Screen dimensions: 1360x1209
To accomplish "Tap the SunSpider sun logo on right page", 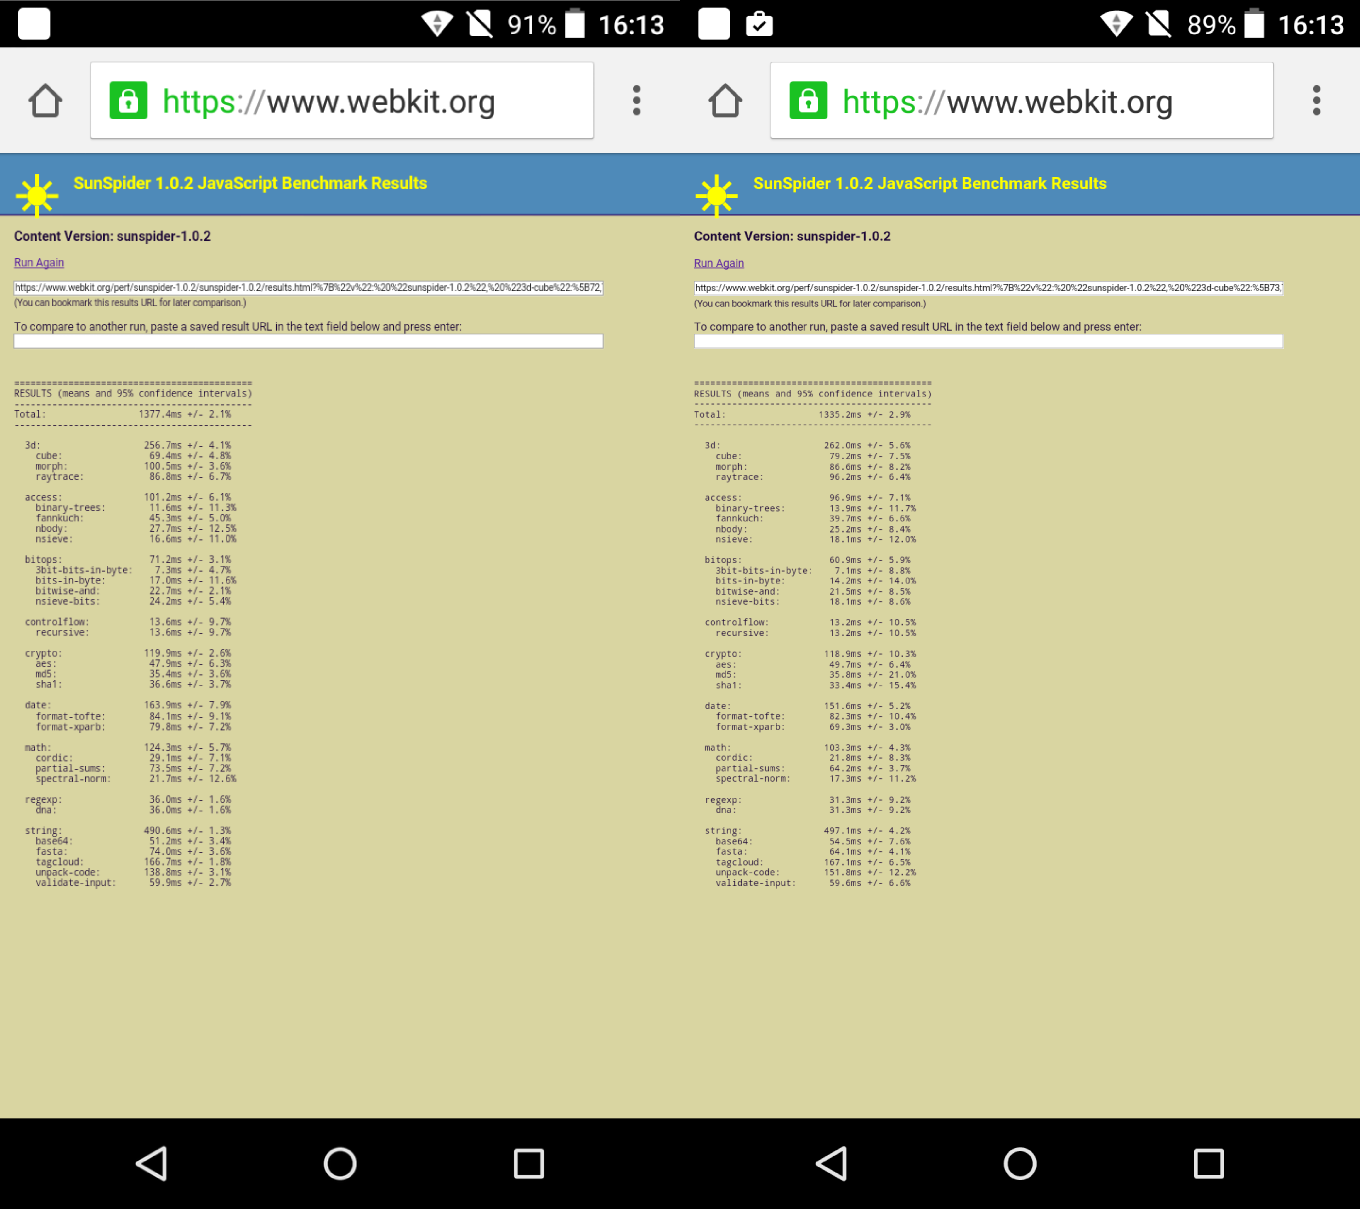I will pyautogui.click(x=717, y=195).
